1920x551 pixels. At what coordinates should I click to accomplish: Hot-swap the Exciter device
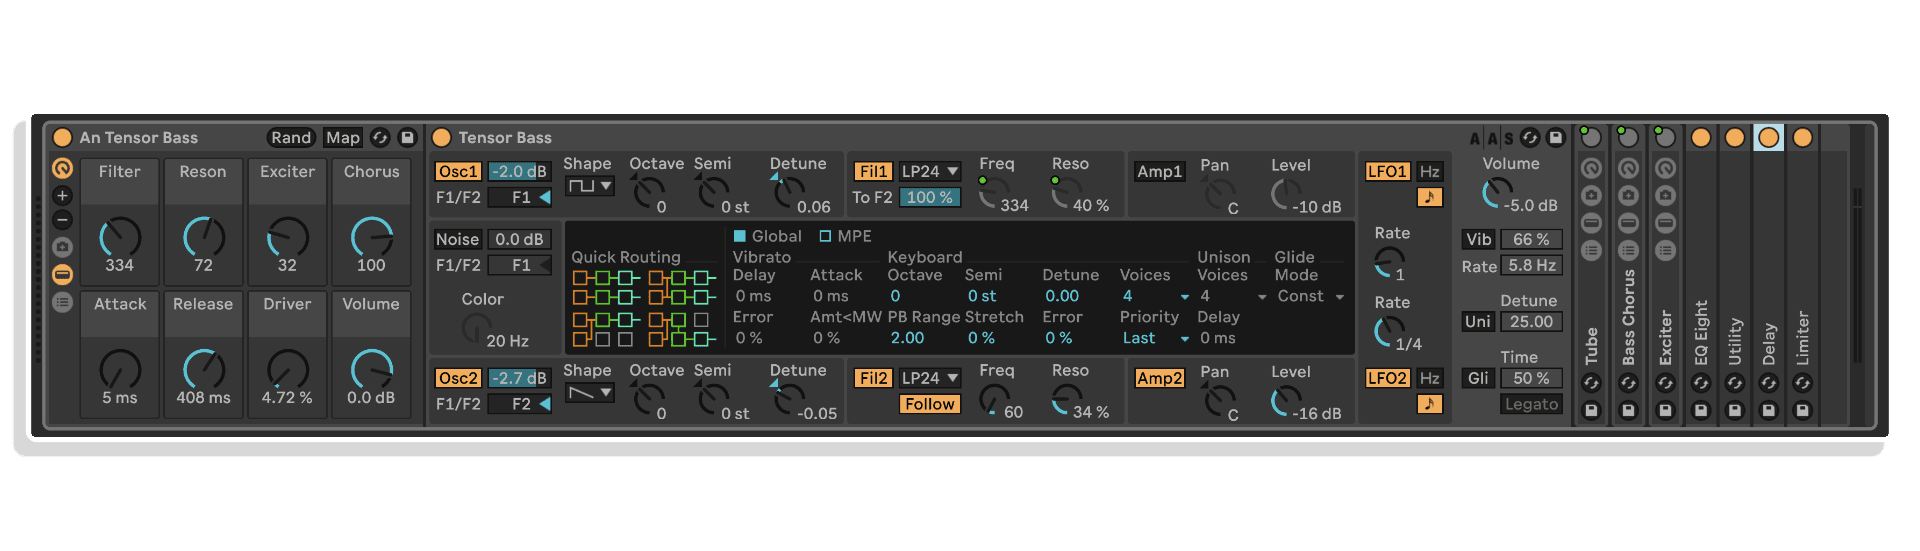pyautogui.click(x=1665, y=383)
